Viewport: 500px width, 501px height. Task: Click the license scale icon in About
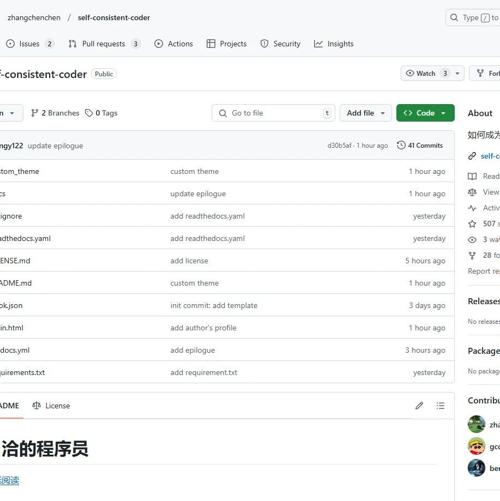click(472, 192)
